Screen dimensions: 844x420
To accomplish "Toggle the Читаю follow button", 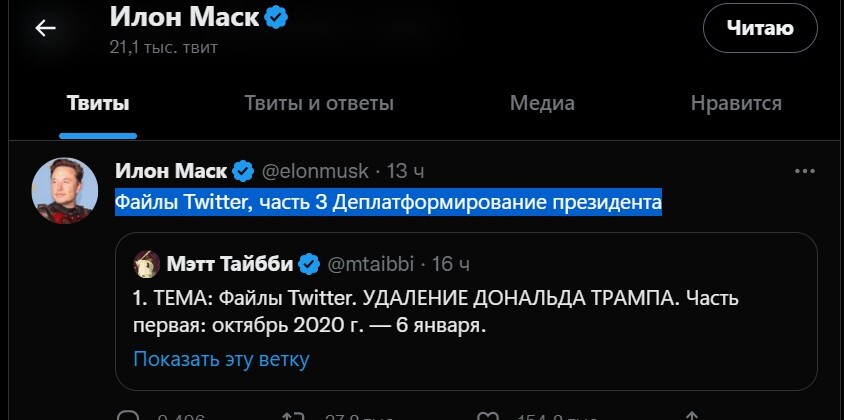I will click(x=761, y=28).
